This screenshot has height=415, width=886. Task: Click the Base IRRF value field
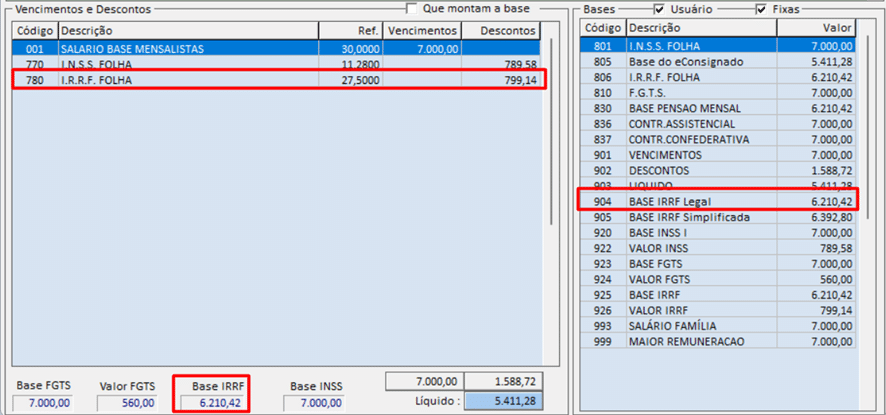210,403
